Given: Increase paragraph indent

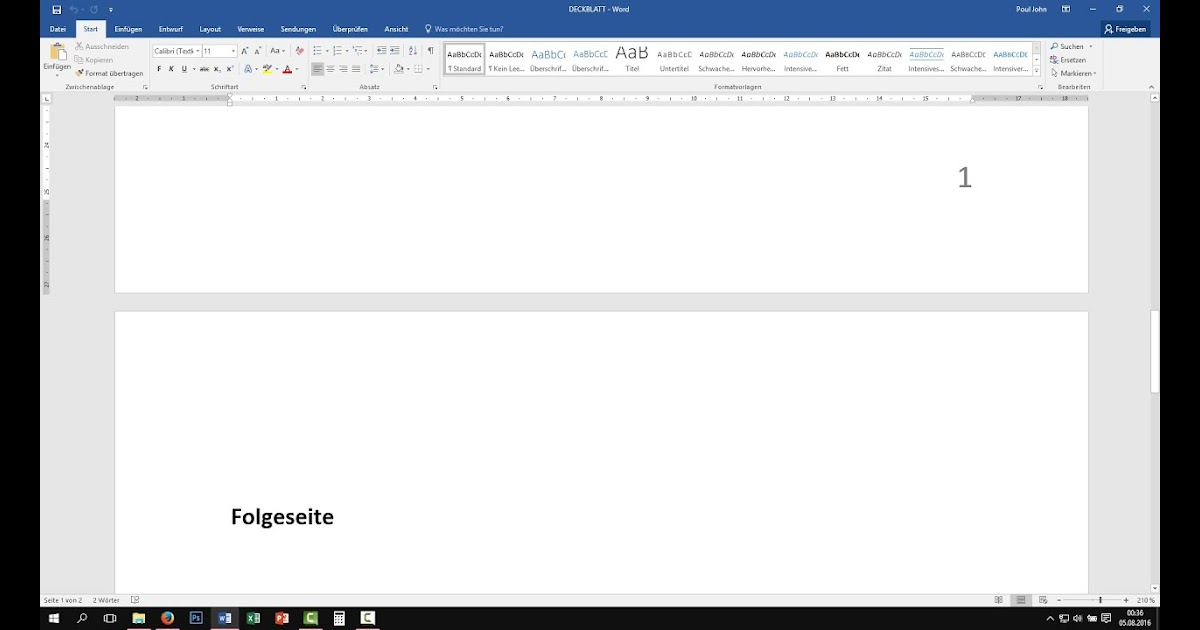Looking at the screenshot, I should pos(394,51).
